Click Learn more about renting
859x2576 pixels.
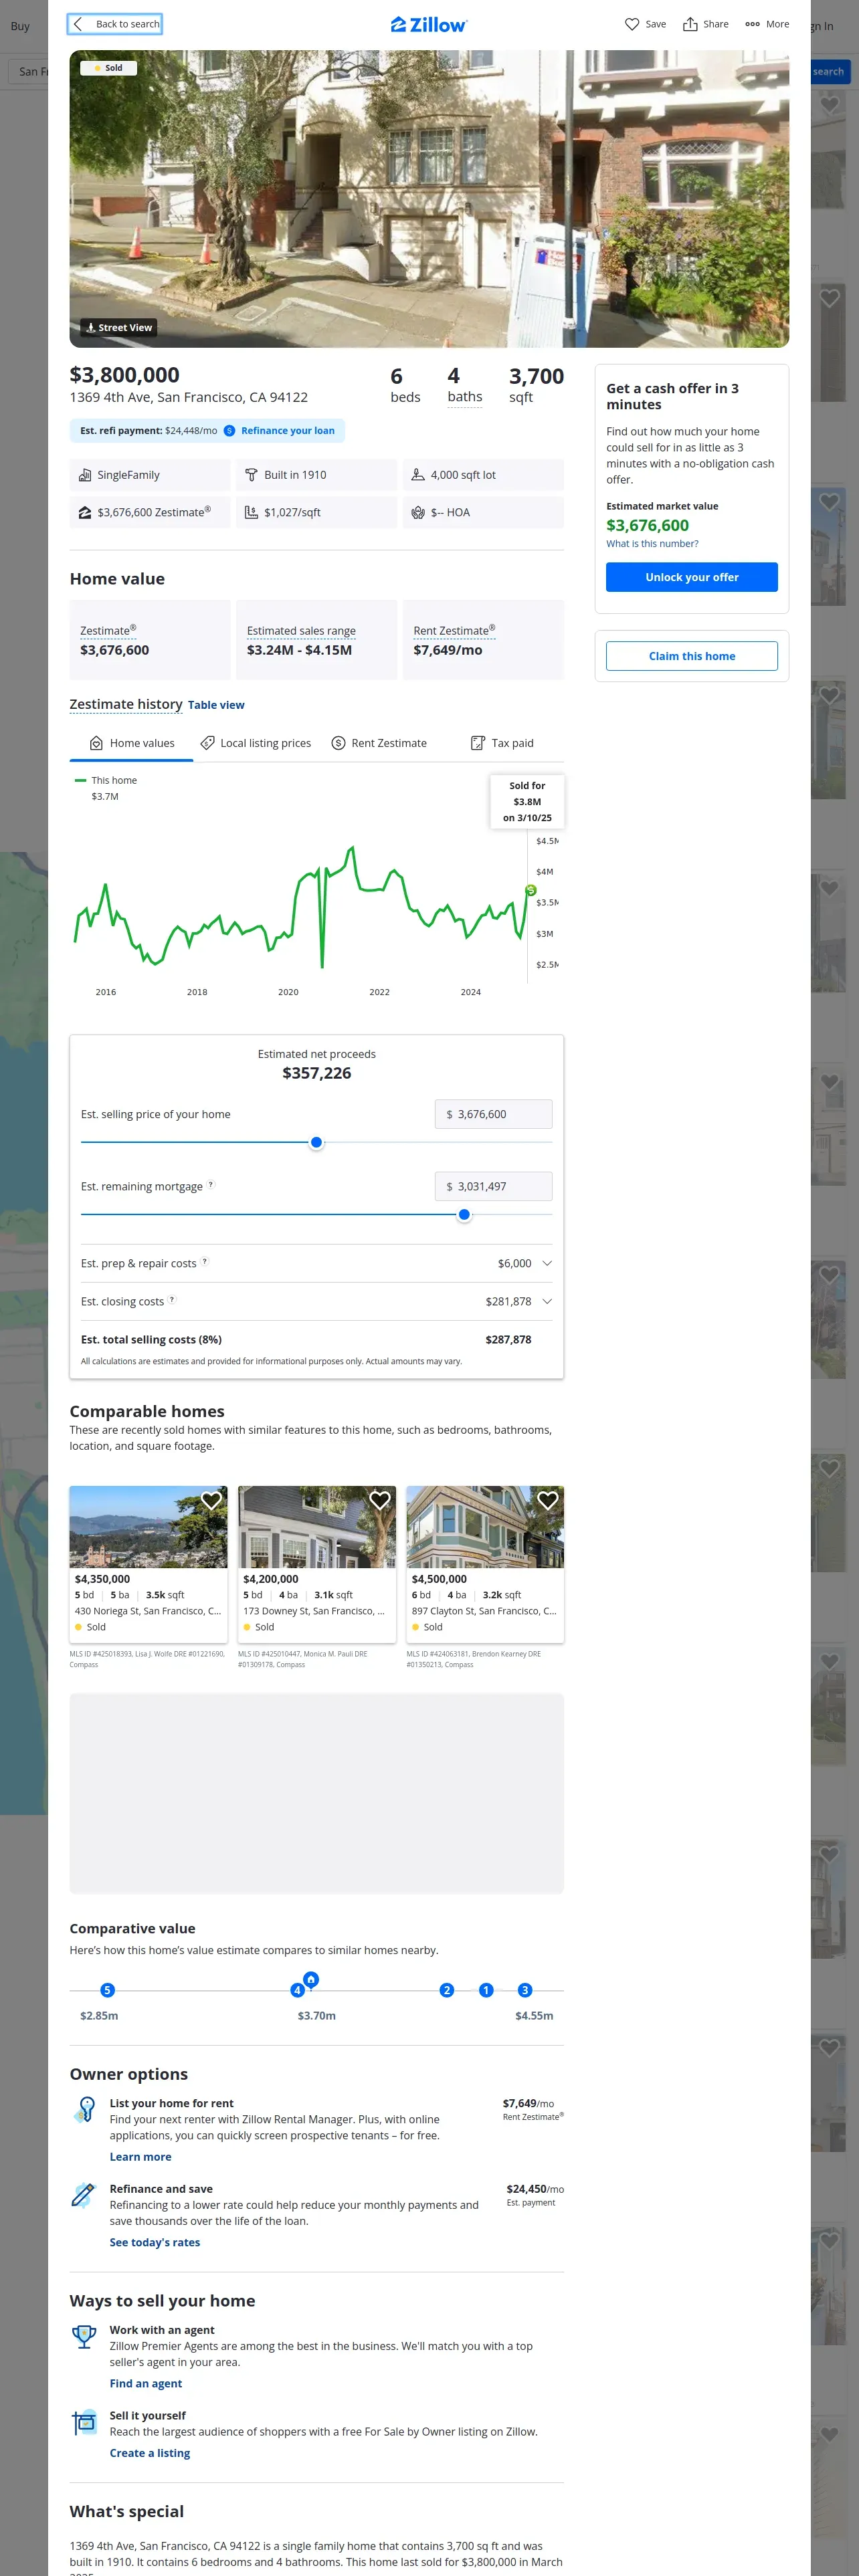point(140,2157)
